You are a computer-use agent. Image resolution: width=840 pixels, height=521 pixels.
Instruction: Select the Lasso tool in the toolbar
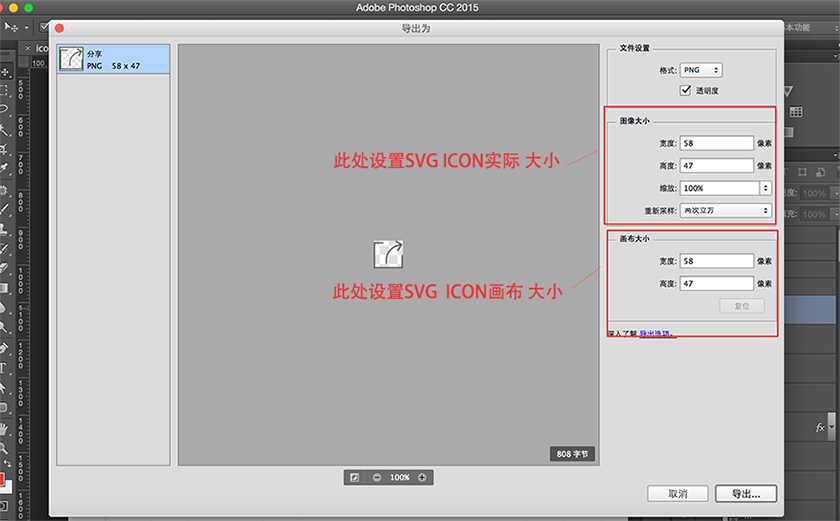point(5,109)
